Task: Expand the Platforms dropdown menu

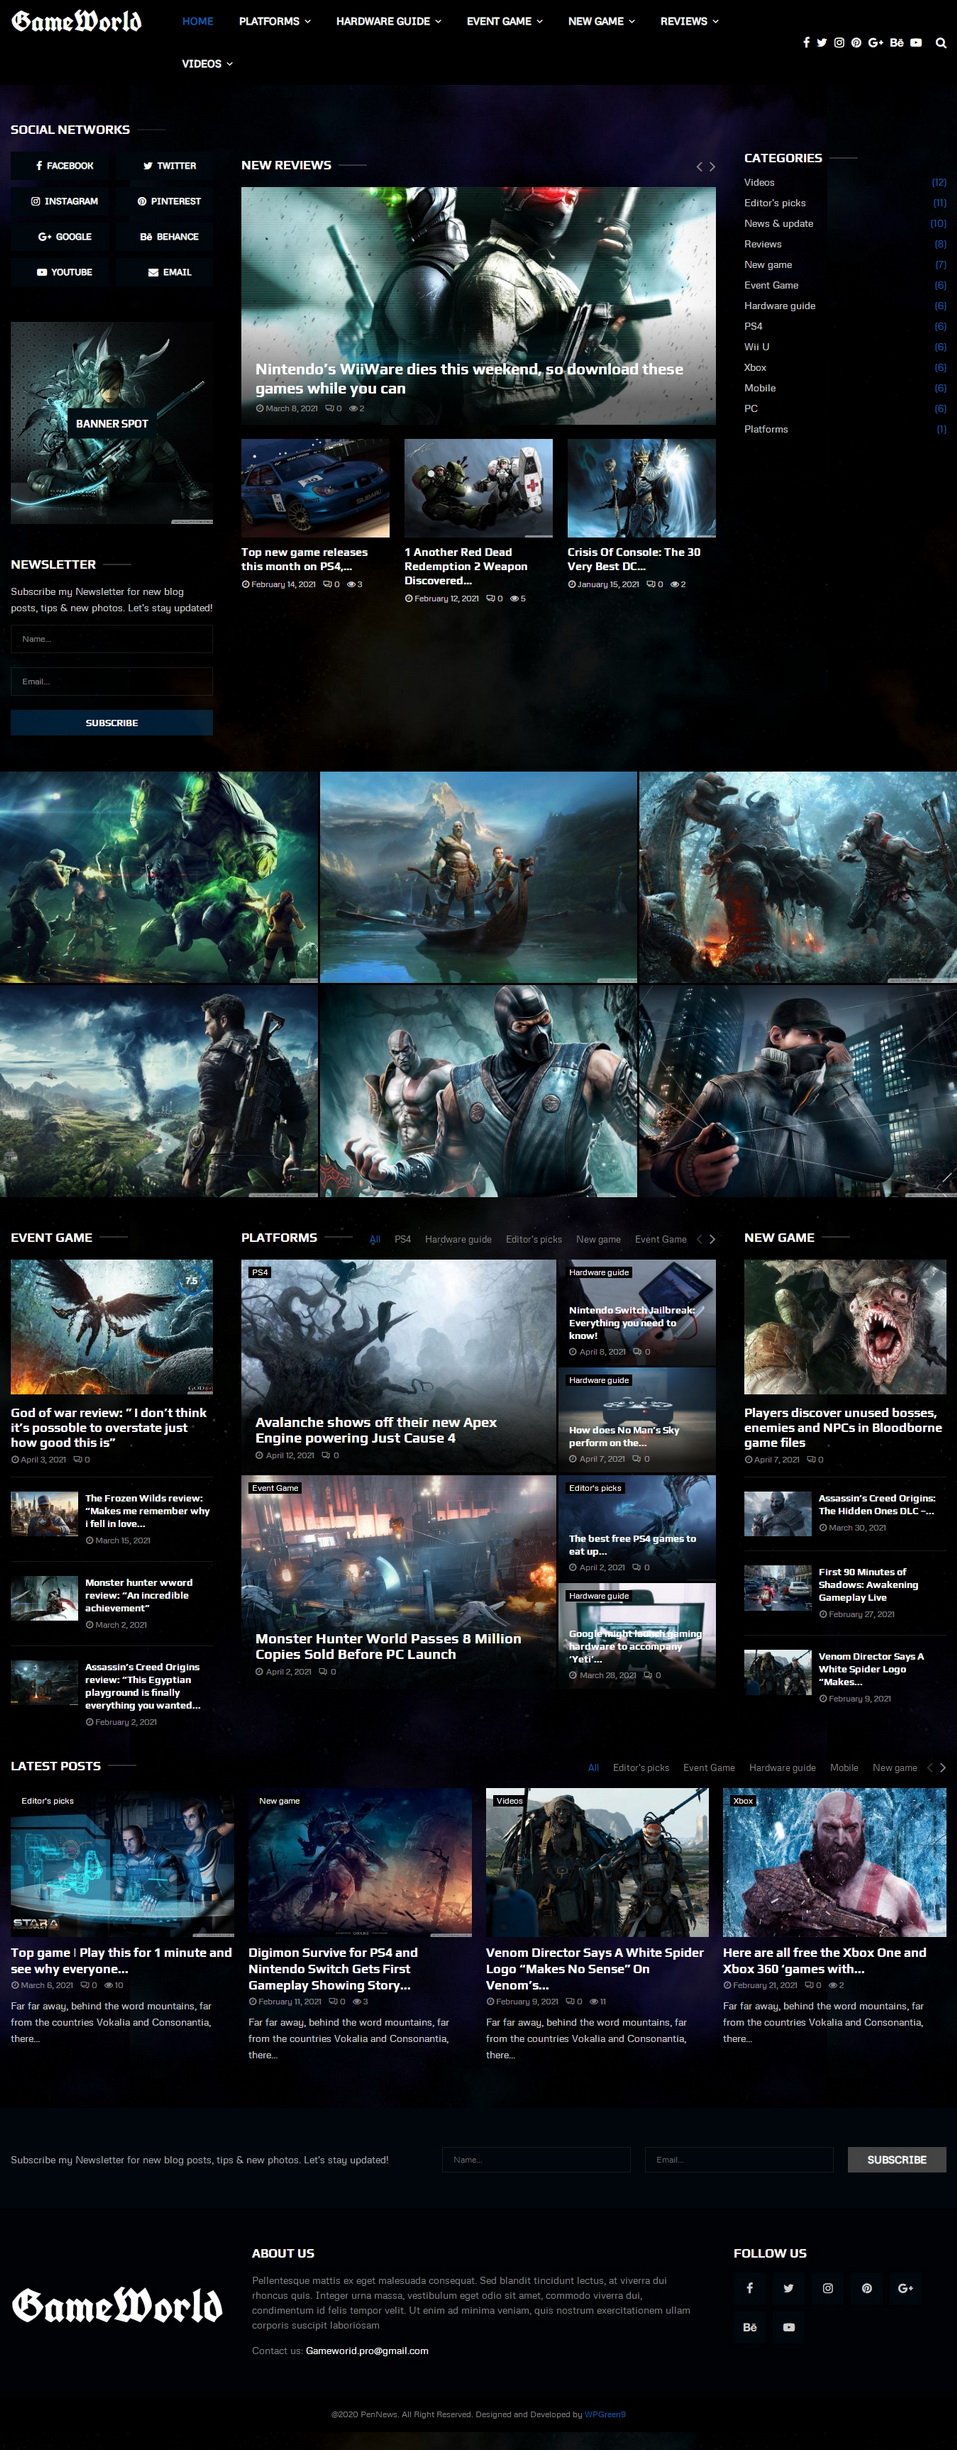Action: (274, 21)
